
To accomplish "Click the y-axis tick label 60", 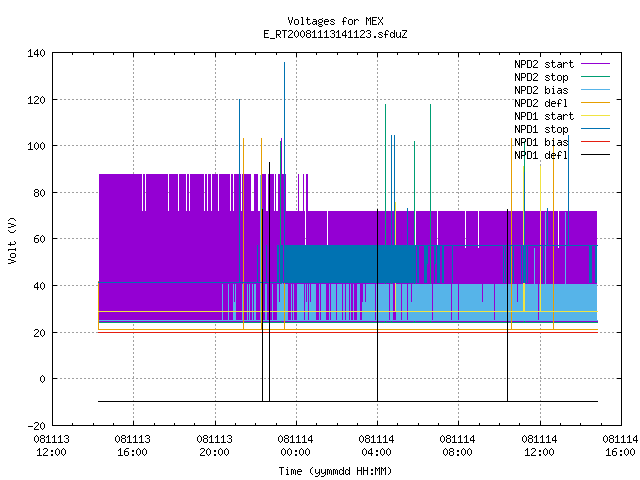I will pos(40,239).
